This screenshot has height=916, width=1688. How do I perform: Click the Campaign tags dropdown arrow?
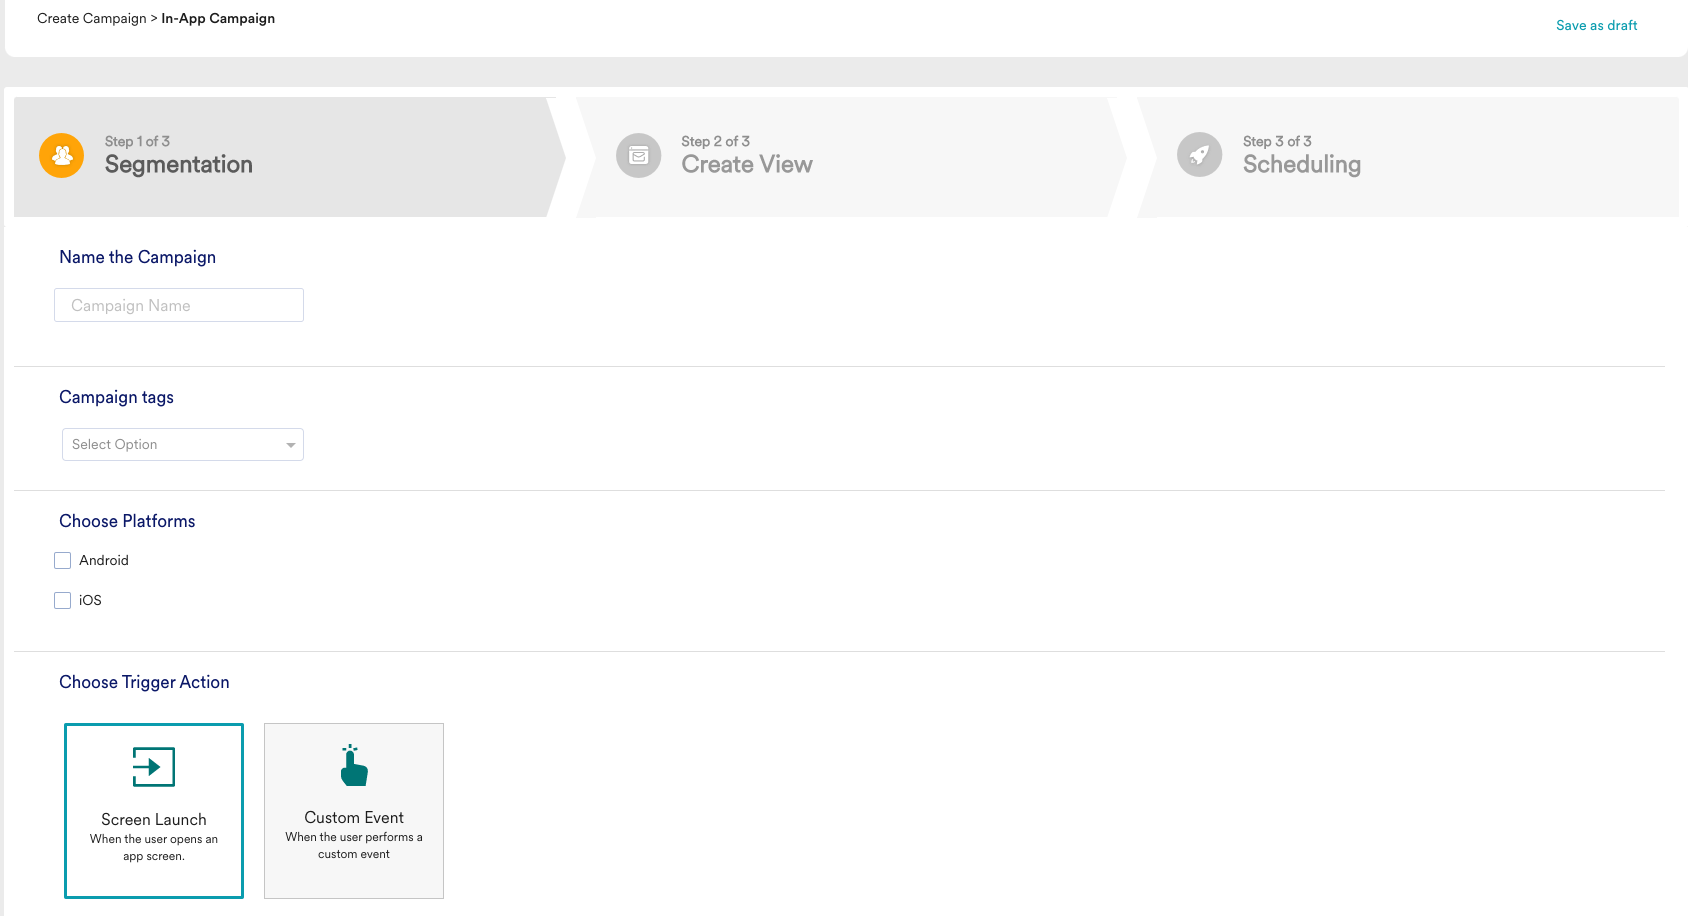tap(291, 445)
